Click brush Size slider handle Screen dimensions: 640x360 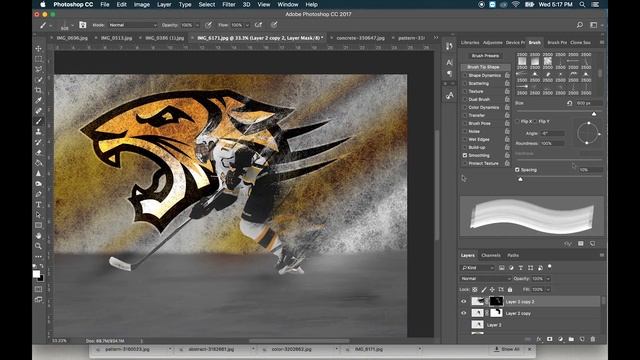tap(594, 114)
